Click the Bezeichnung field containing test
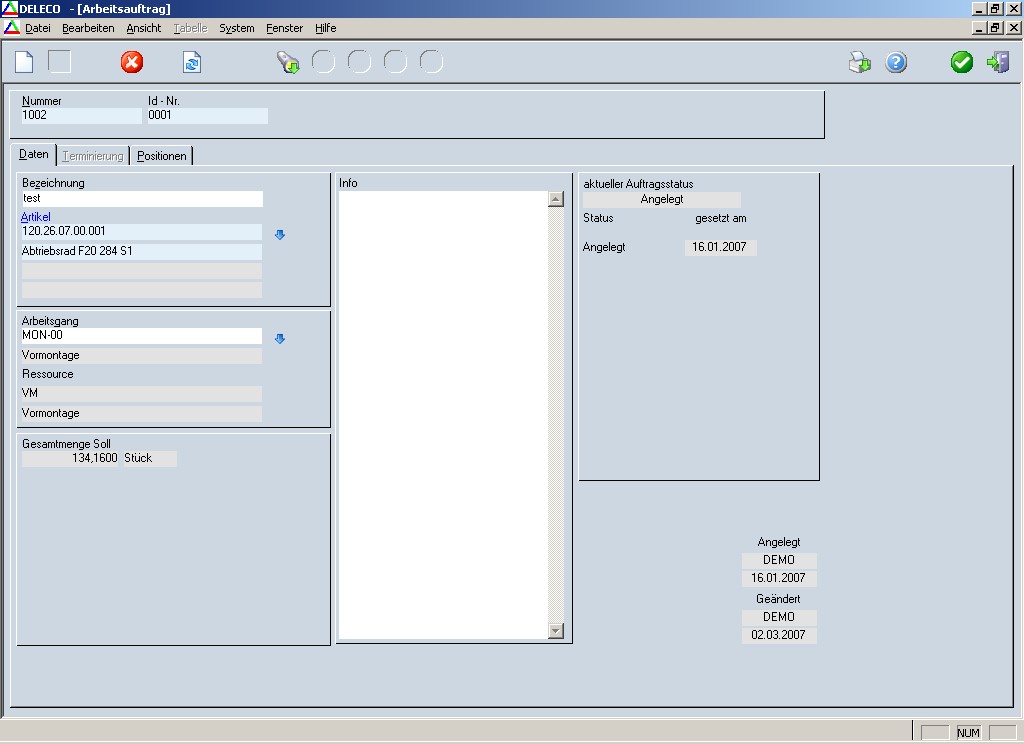Screen dimensions: 1024x744 pos(141,199)
